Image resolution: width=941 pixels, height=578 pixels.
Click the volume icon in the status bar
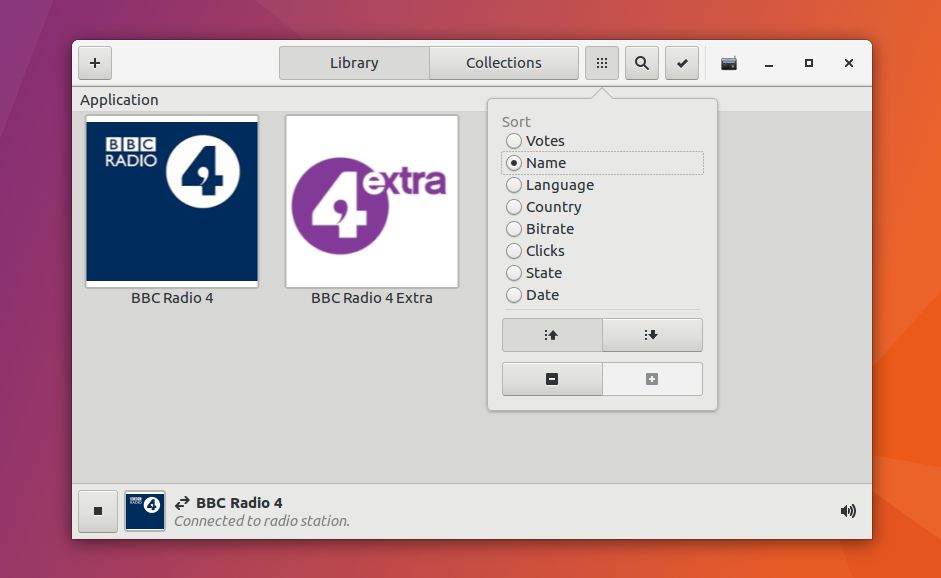pyautogui.click(x=847, y=510)
